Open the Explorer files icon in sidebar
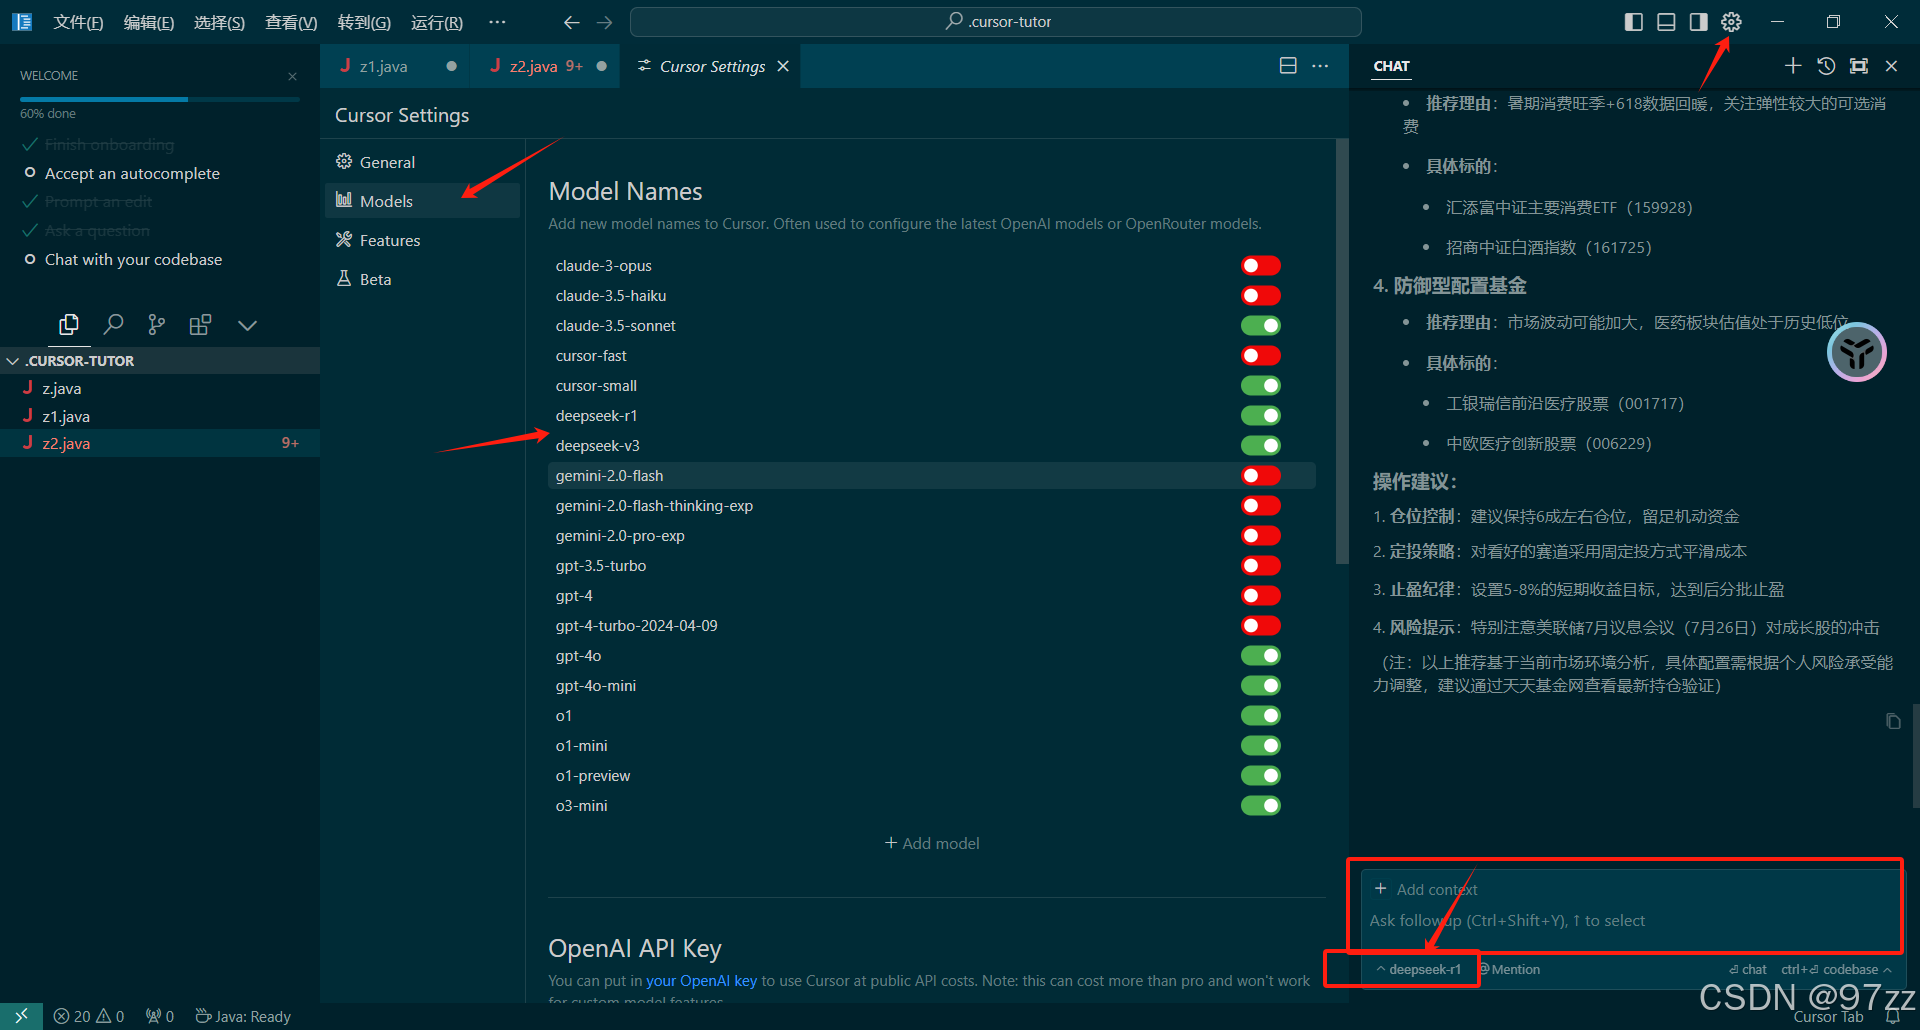 [69, 324]
